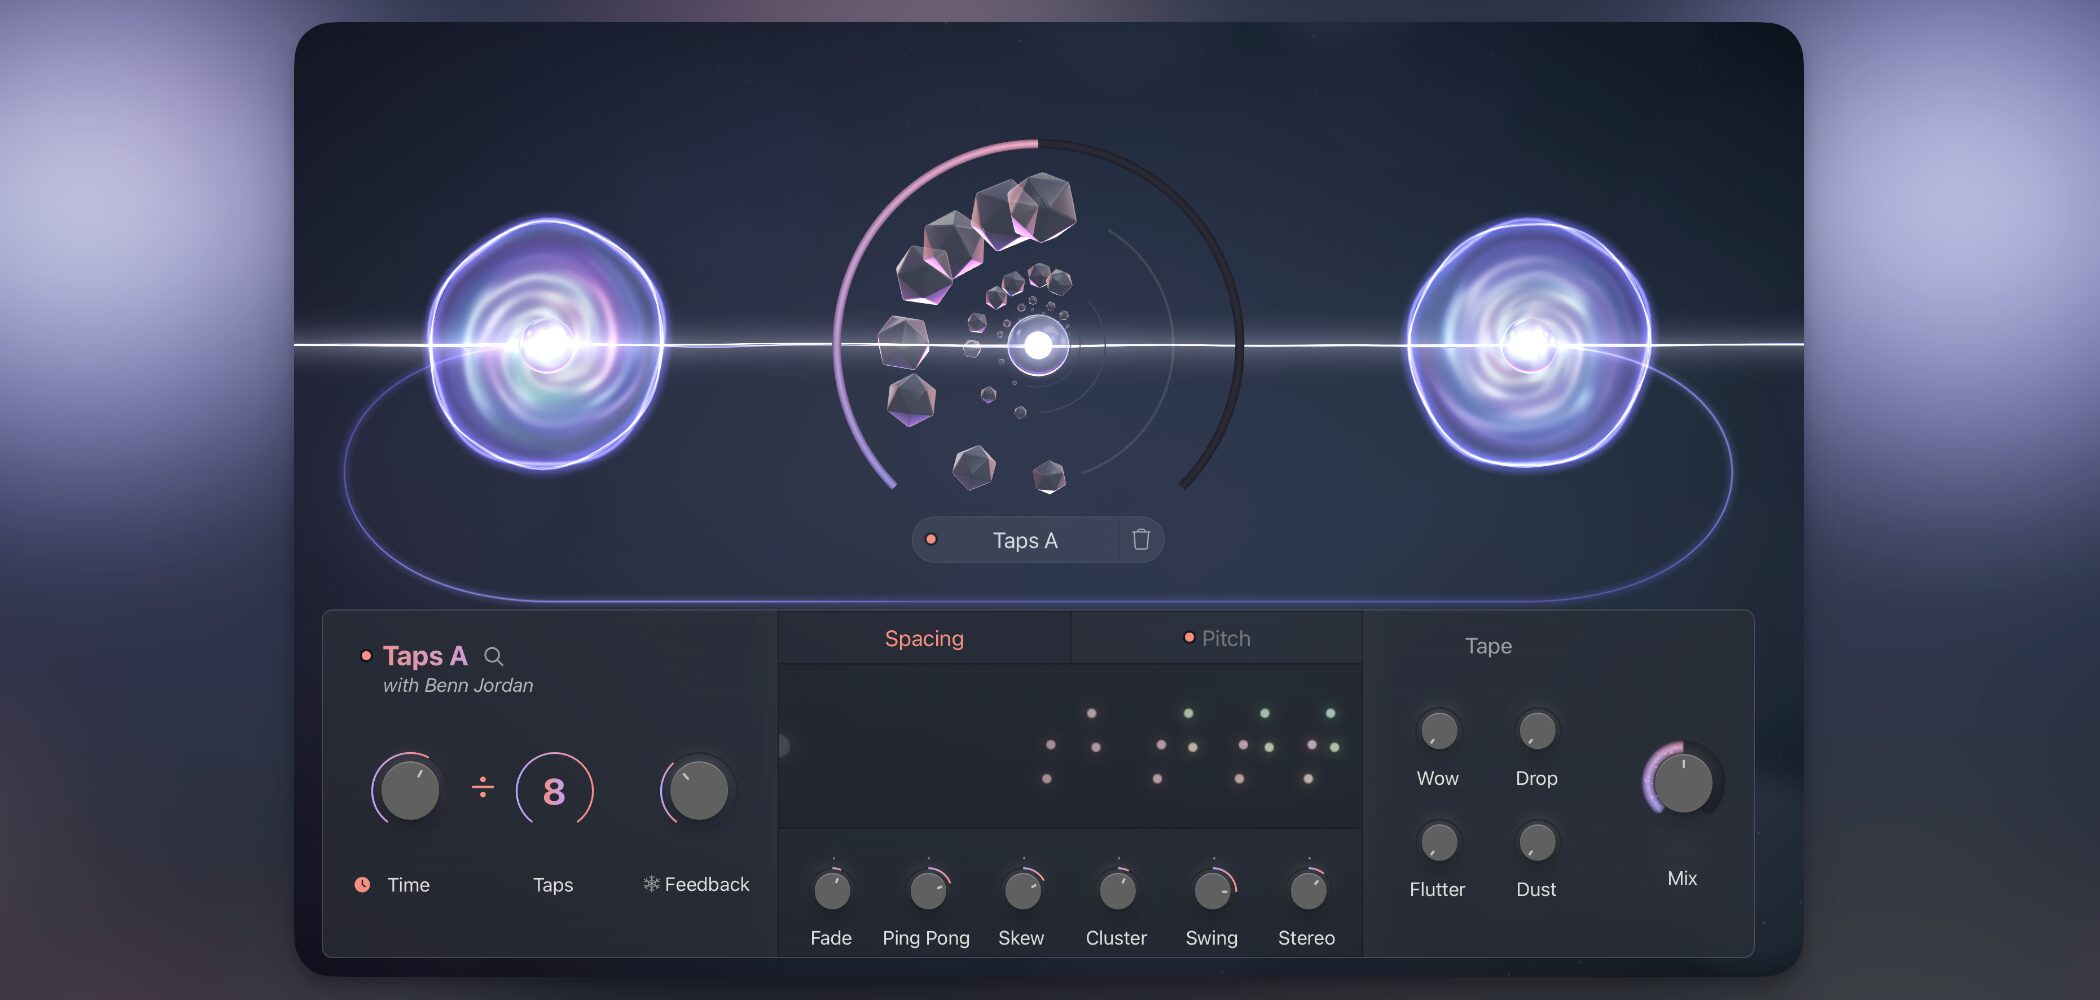Open preset search with the magnifier icon
The width and height of the screenshot is (2100, 1000).
[493, 656]
